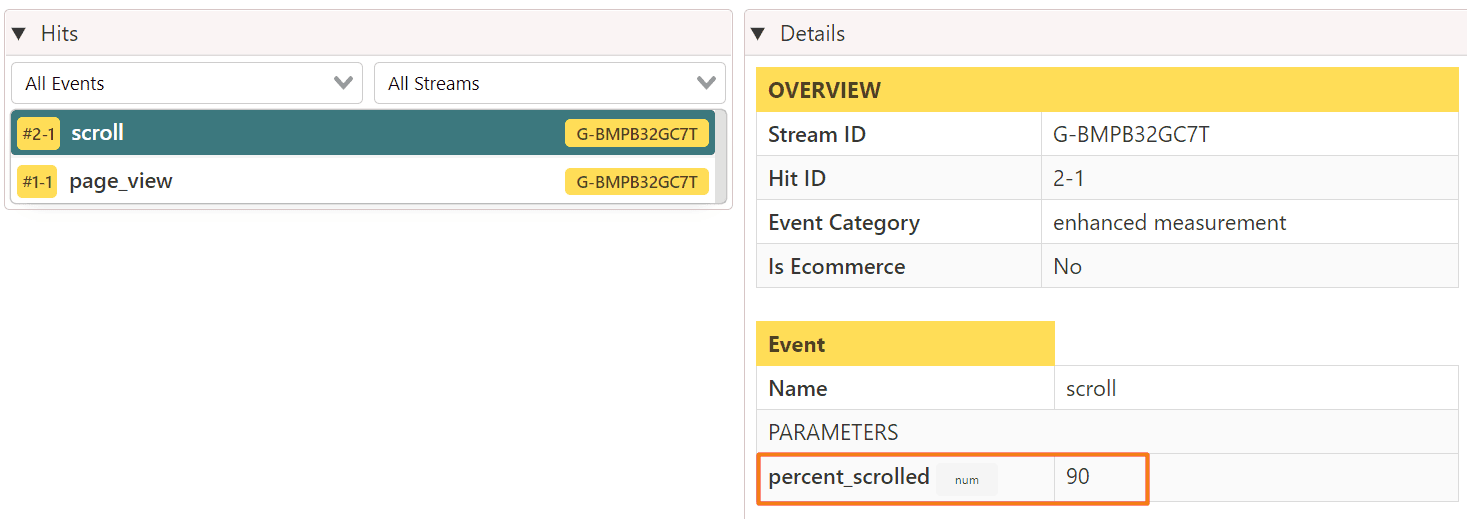This screenshot has width=1467, height=519.
Task: Click the percent_scrolled parameter name
Action: (x=849, y=477)
